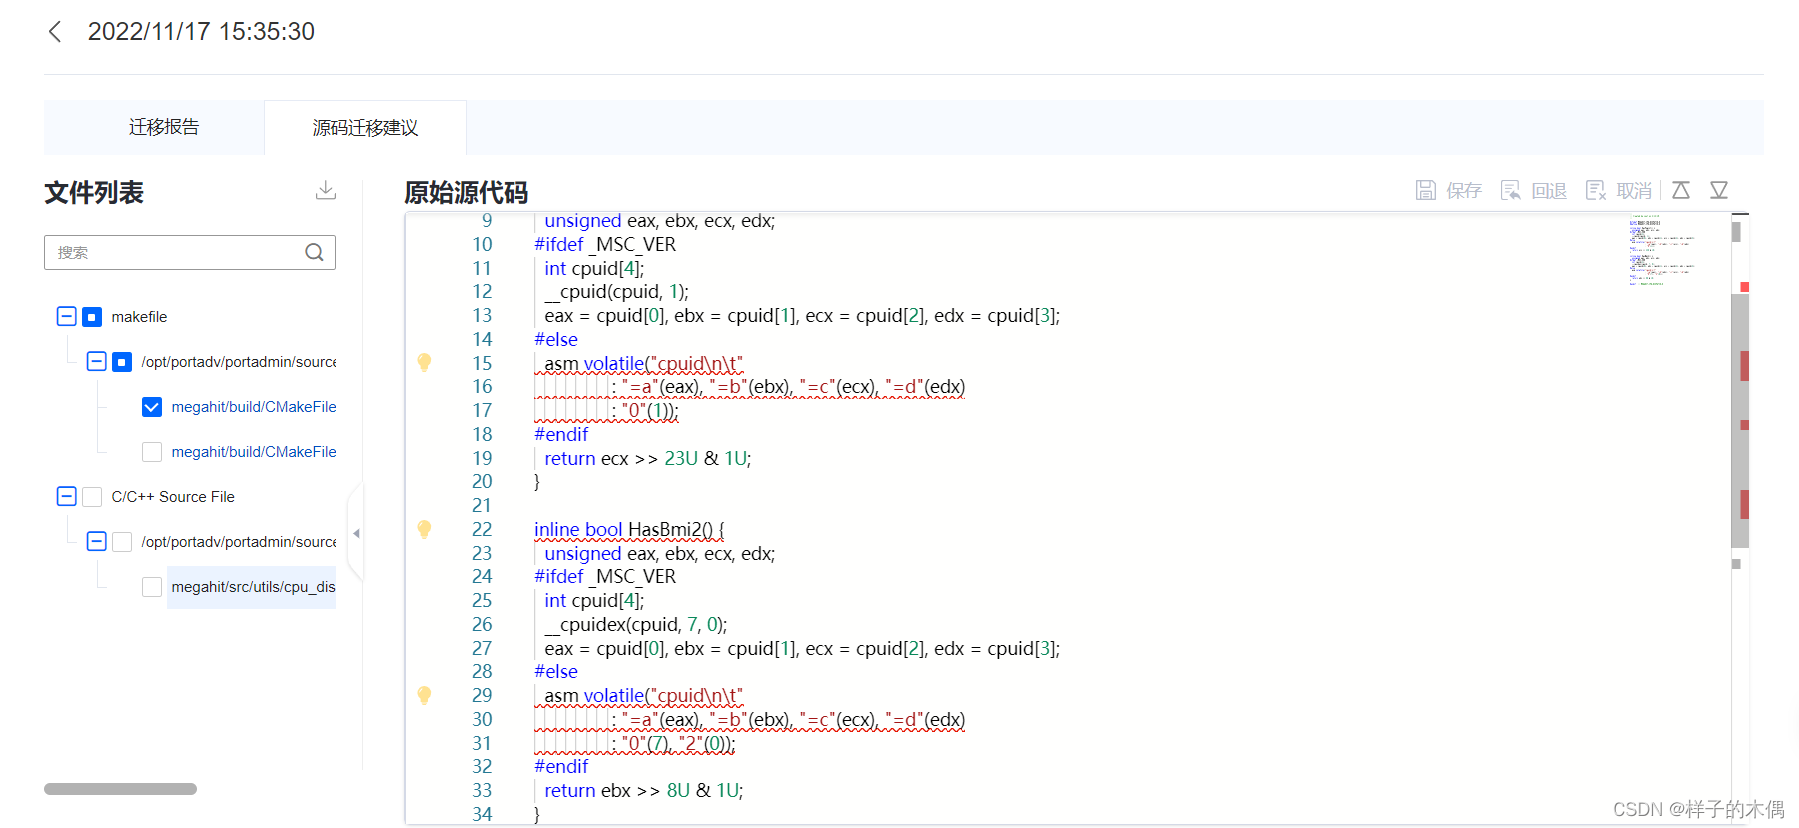The height and width of the screenshot is (828, 1799).
Task: Open lightbulb suggestion on line 15
Action: [424, 363]
